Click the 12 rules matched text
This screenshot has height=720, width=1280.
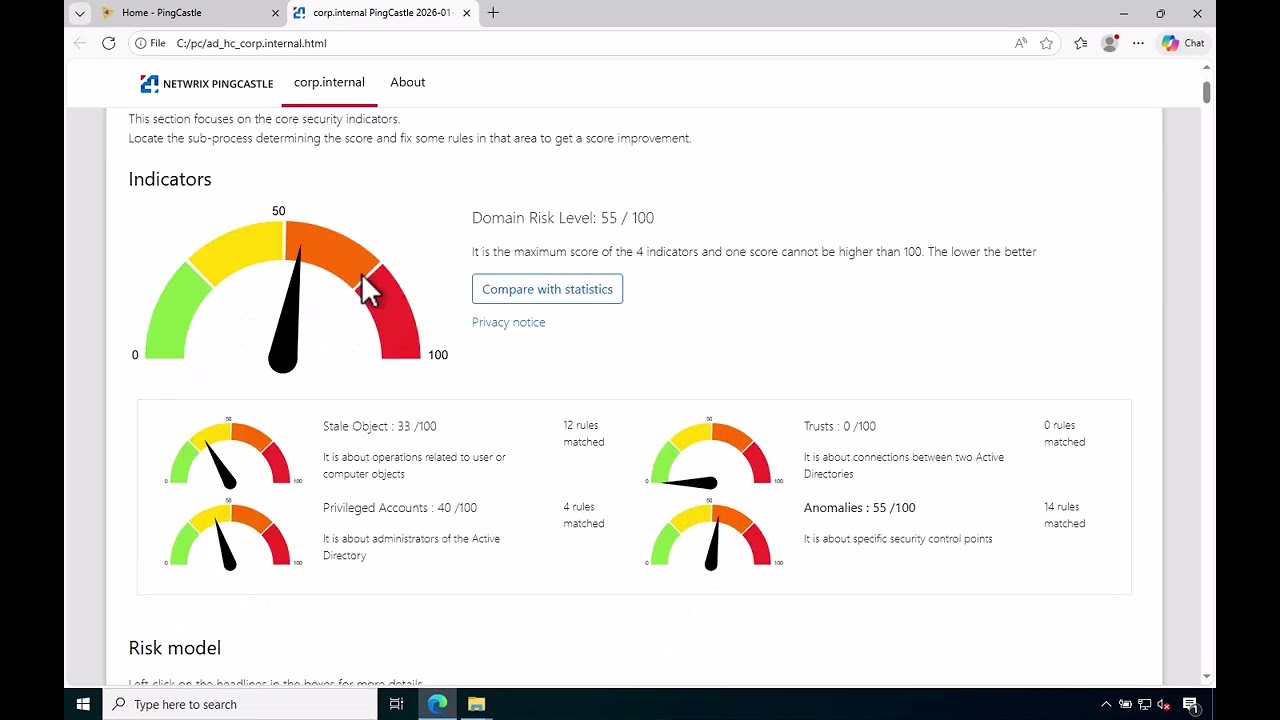584,433
